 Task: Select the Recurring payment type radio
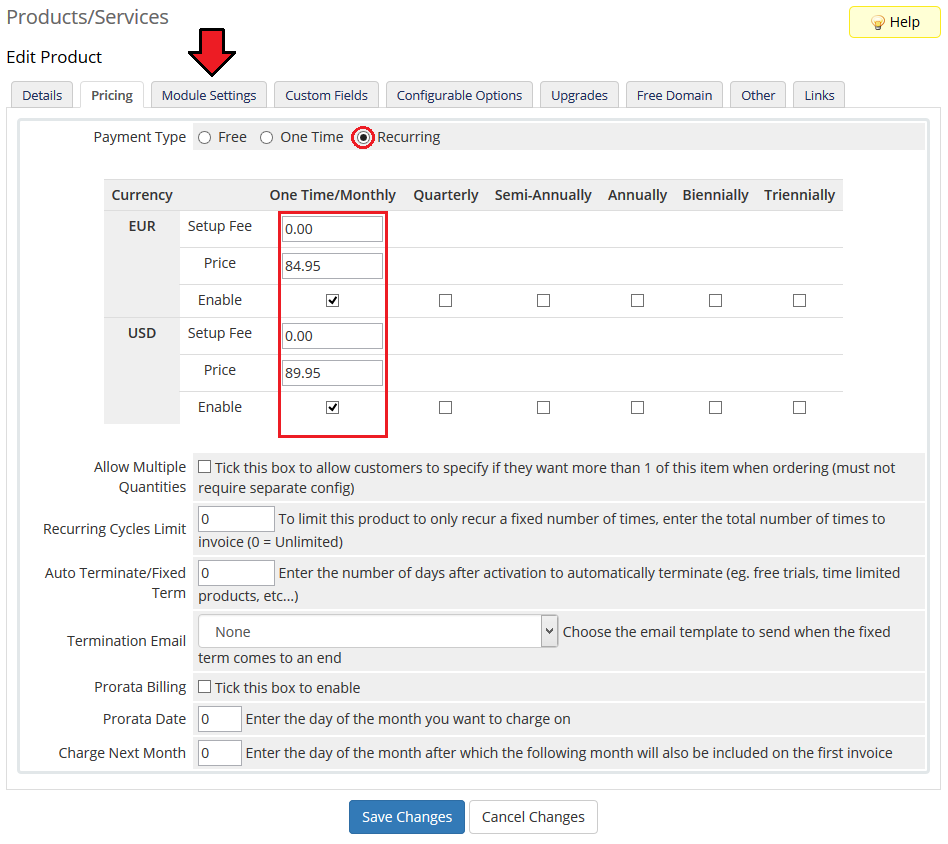click(363, 138)
